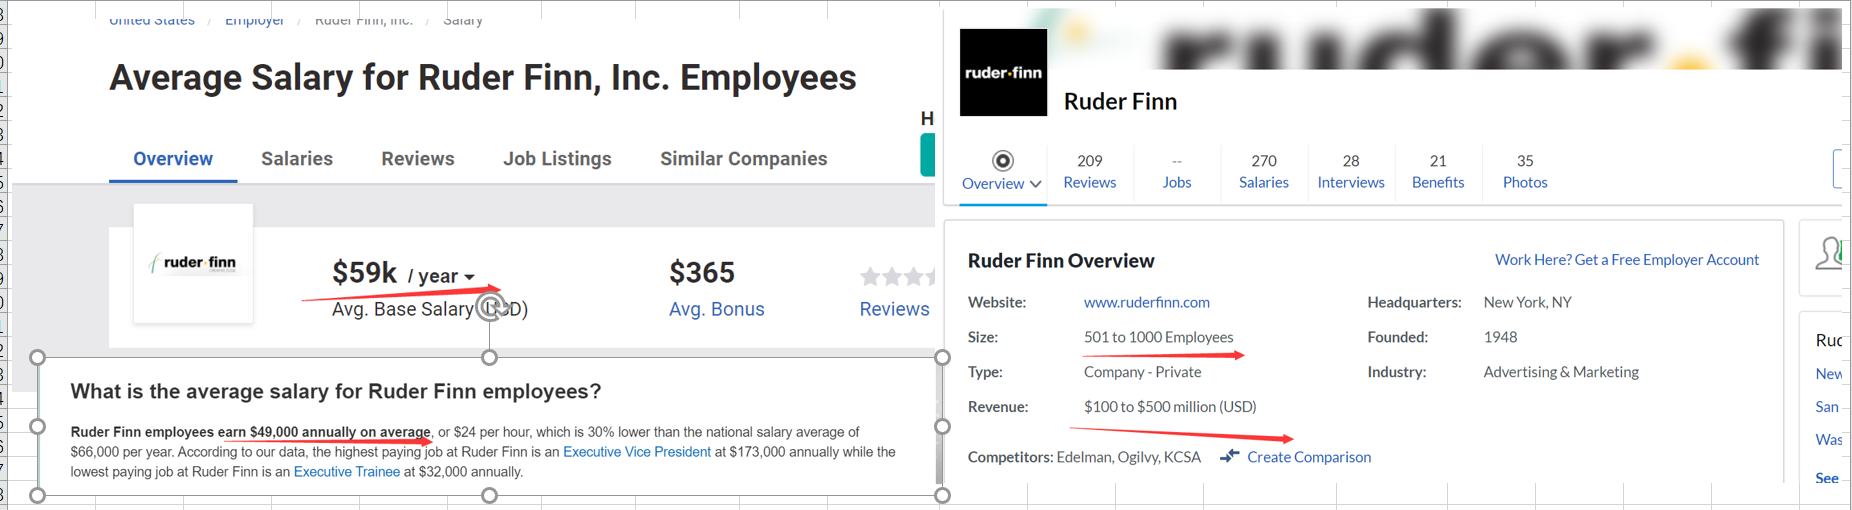Click the user profile icon at right
The image size is (1852, 510).
(1829, 254)
